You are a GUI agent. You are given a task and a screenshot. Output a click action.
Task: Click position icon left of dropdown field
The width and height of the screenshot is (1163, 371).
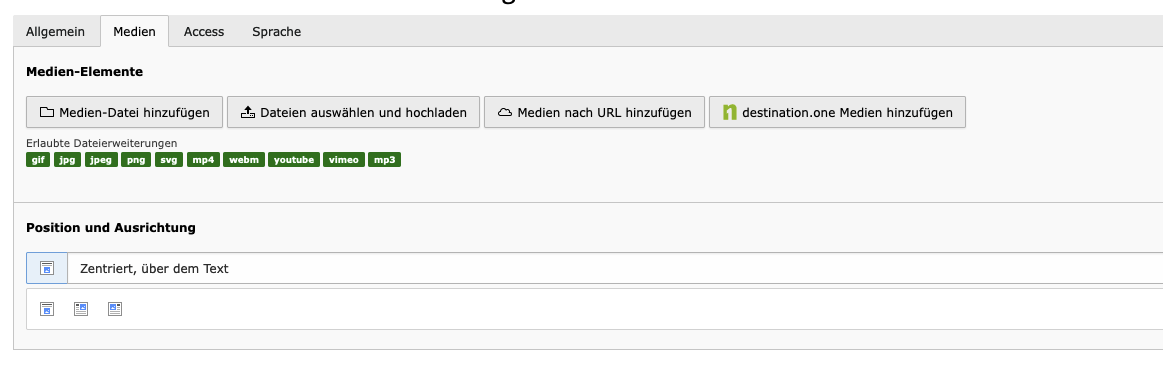(47, 268)
